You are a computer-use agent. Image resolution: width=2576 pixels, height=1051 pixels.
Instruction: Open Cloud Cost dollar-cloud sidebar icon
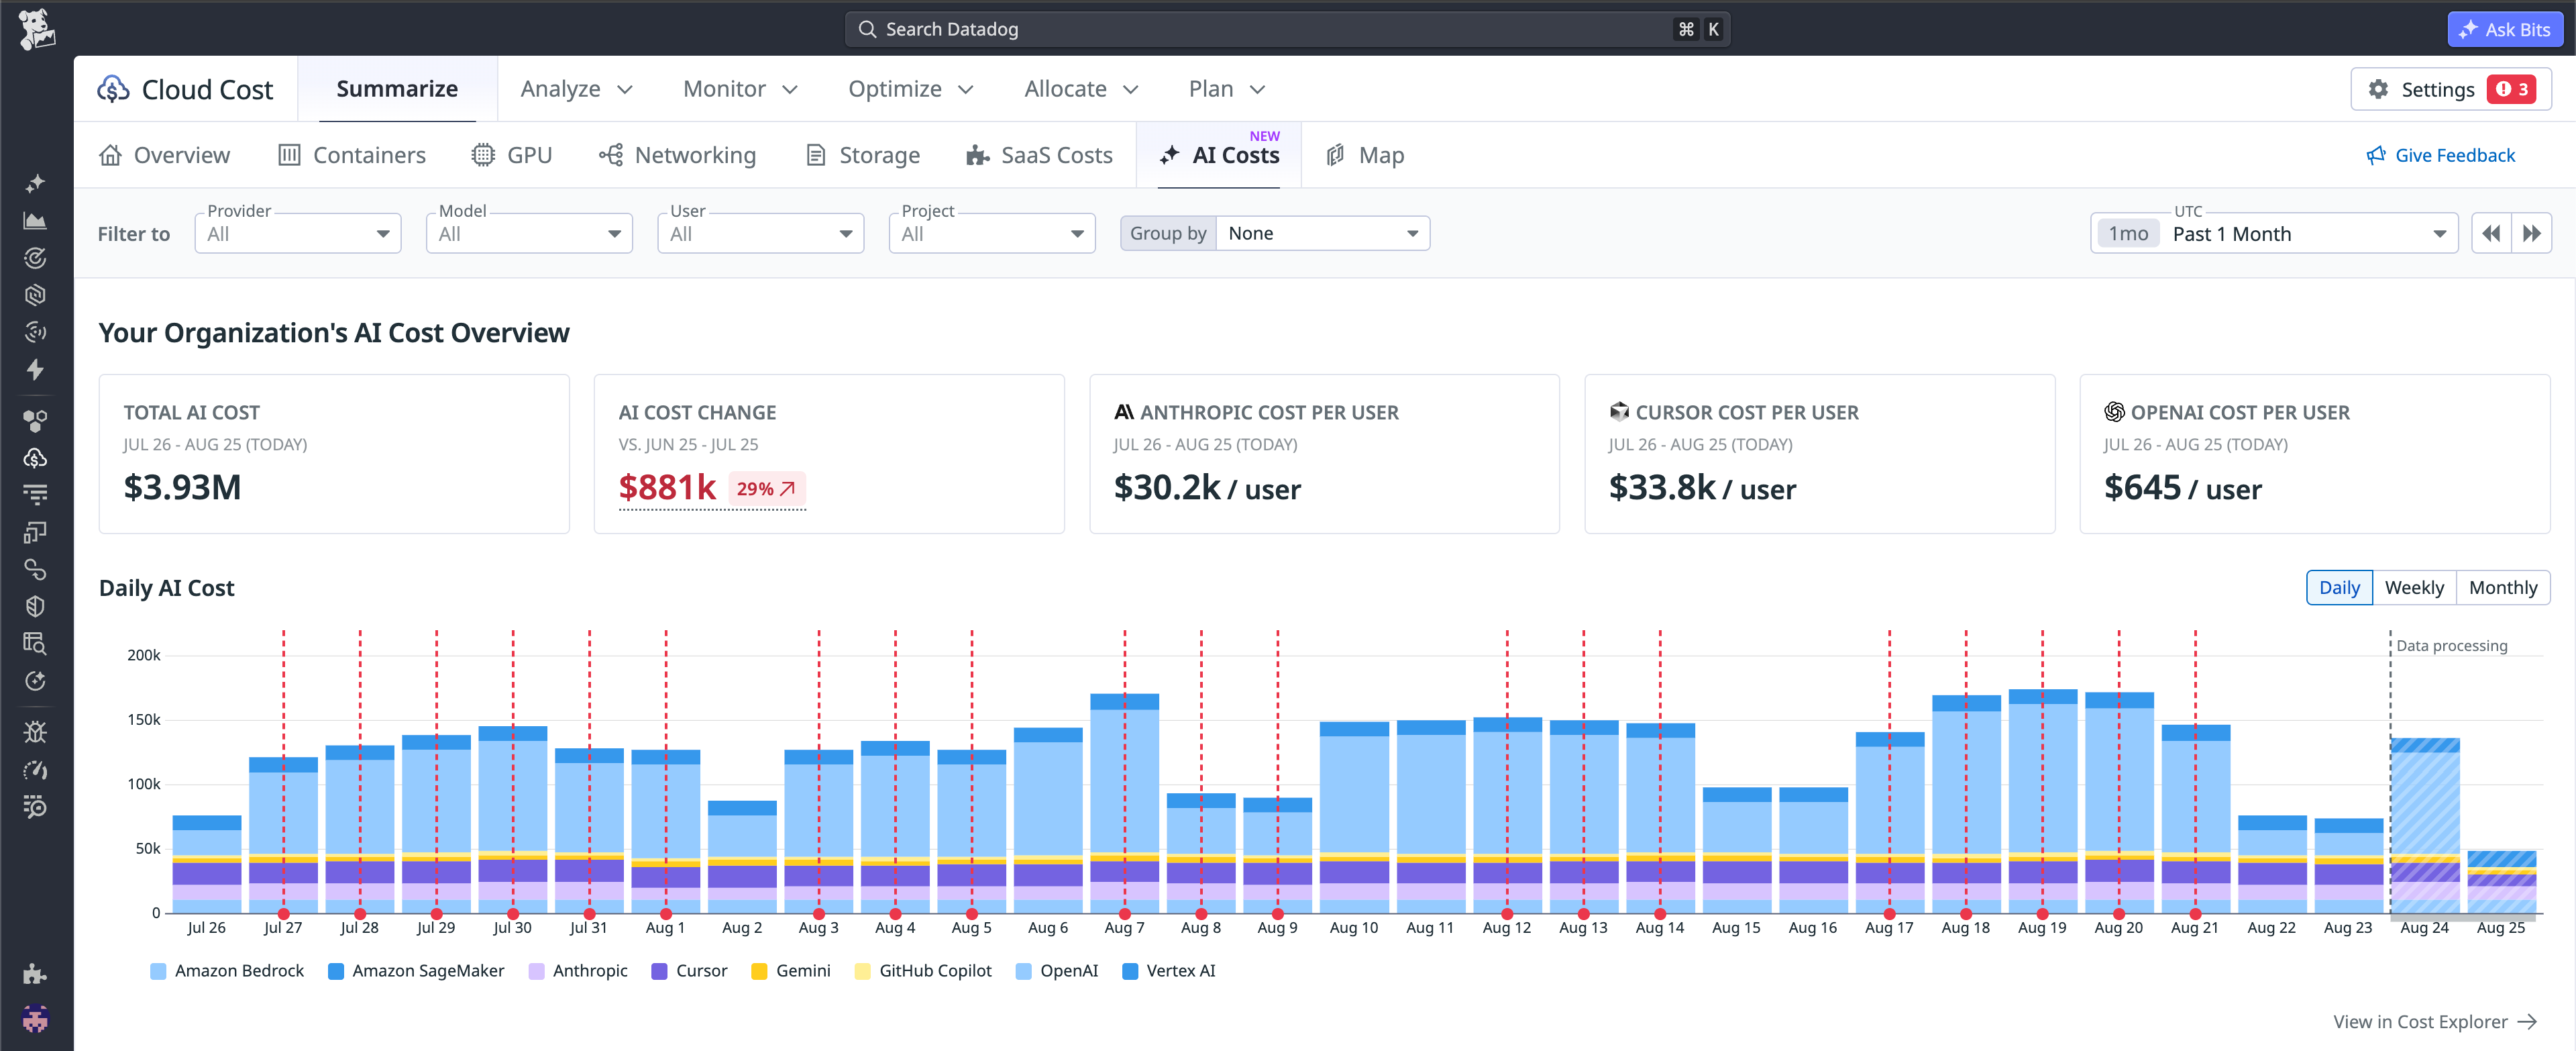click(35, 457)
